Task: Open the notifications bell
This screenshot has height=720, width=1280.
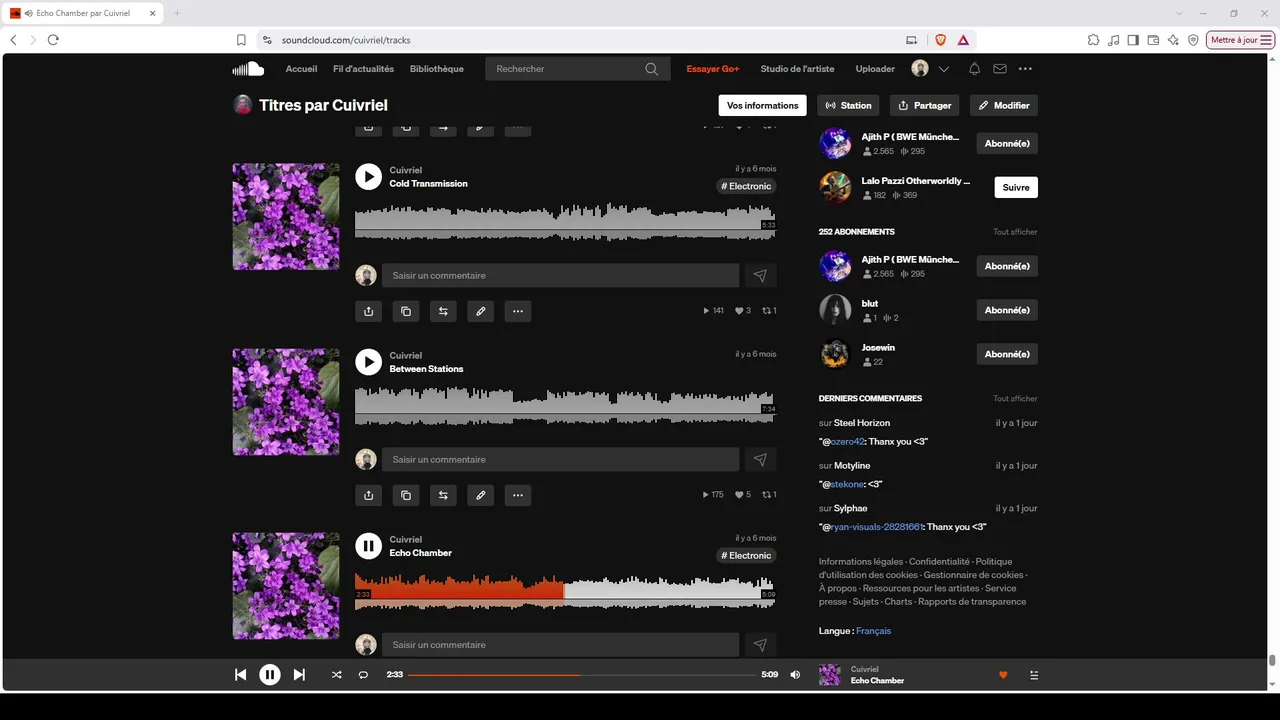Action: click(x=974, y=69)
